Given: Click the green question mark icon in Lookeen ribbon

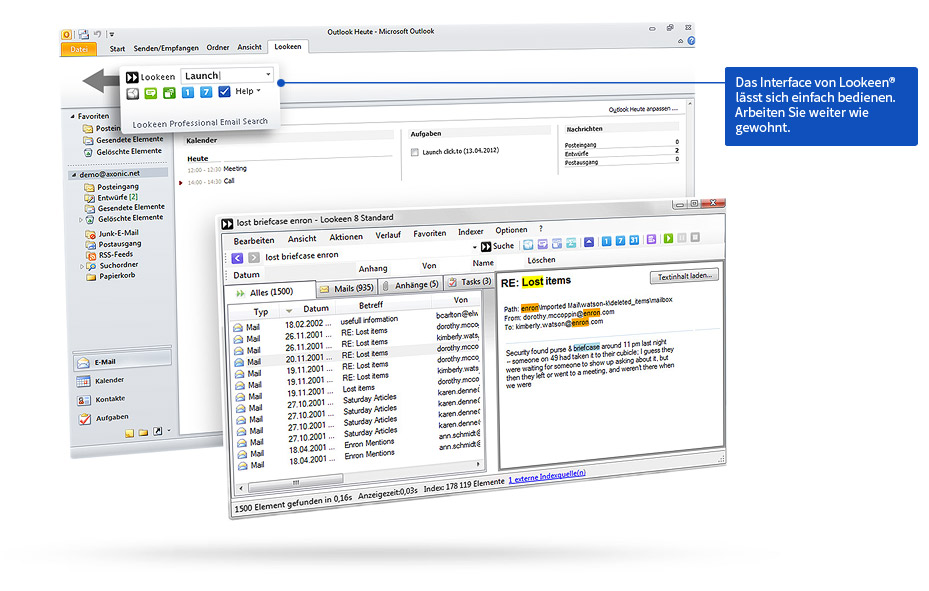Looking at the screenshot, I should (x=169, y=93).
